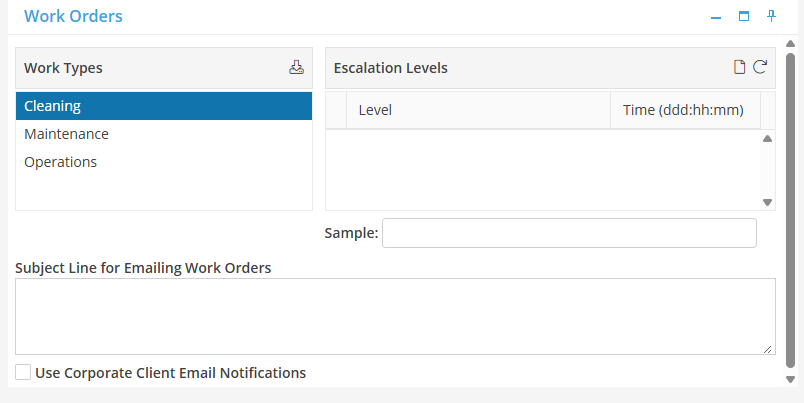Image resolution: width=804 pixels, height=403 pixels.
Task: Minimize the Work Orders panel
Action: [x=715, y=17]
